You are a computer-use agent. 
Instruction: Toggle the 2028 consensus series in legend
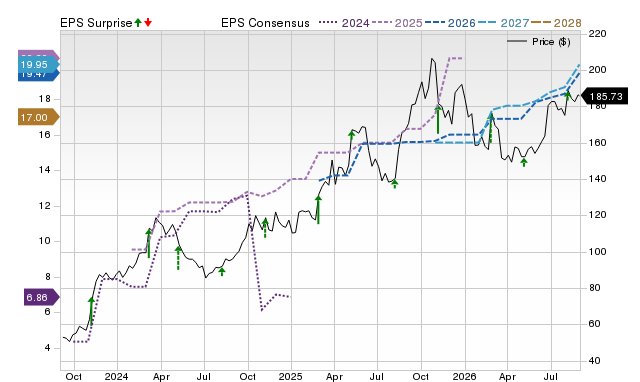(556, 23)
